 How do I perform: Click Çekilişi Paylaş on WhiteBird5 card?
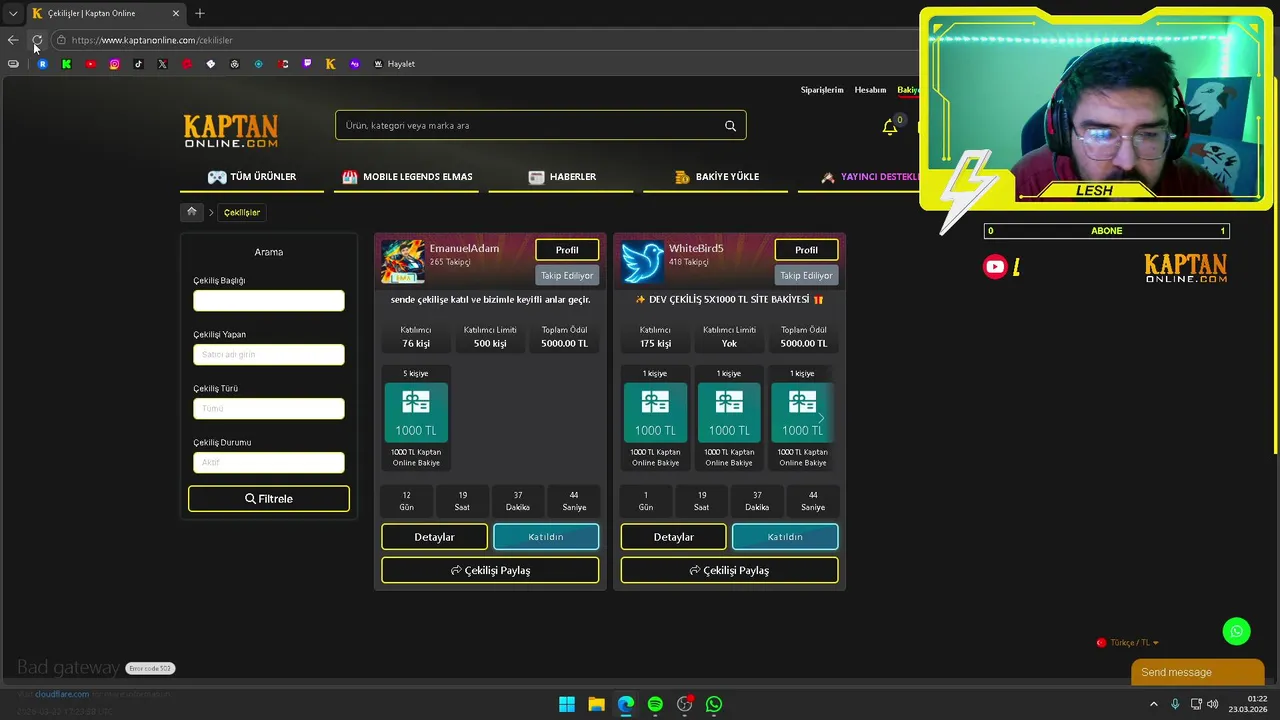coord(729,570)
